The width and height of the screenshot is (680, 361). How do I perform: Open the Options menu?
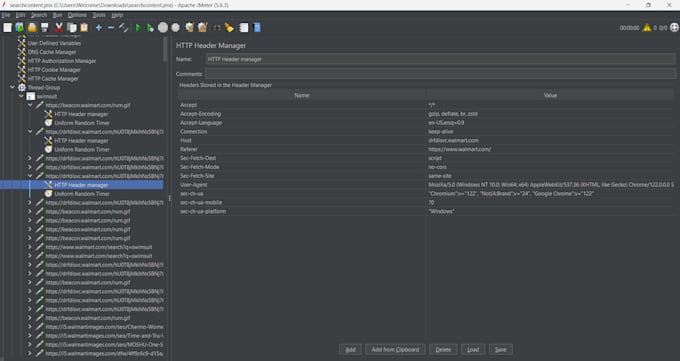coord(77,15)
